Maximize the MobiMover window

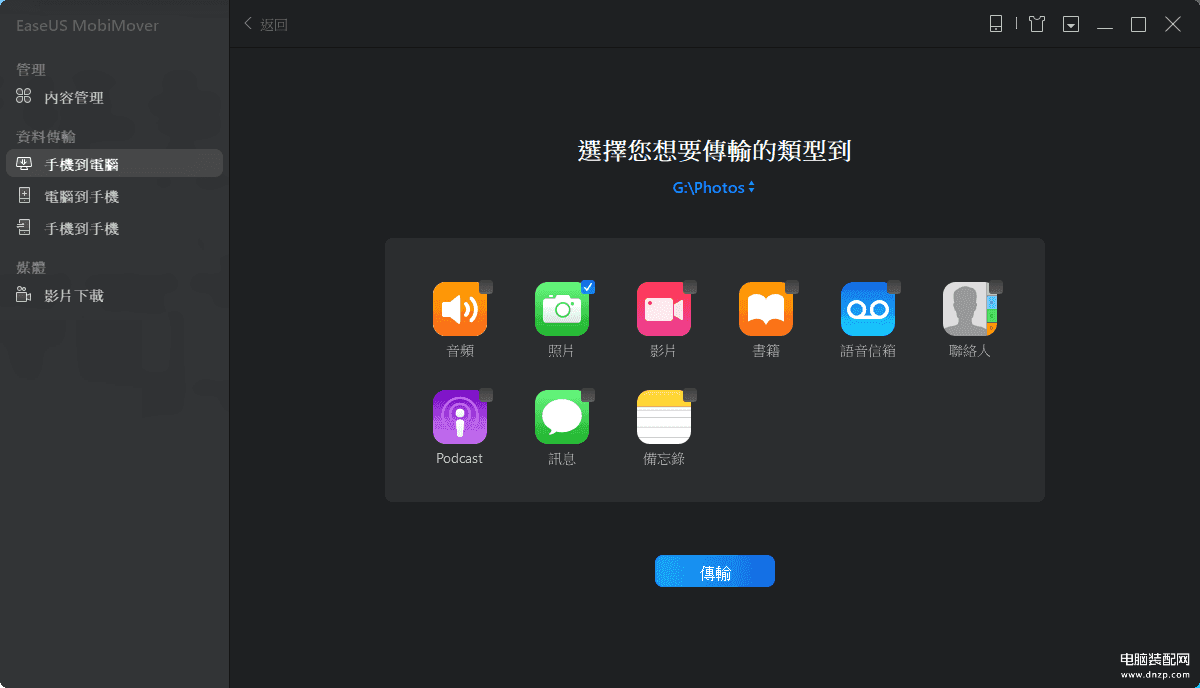1138,24
